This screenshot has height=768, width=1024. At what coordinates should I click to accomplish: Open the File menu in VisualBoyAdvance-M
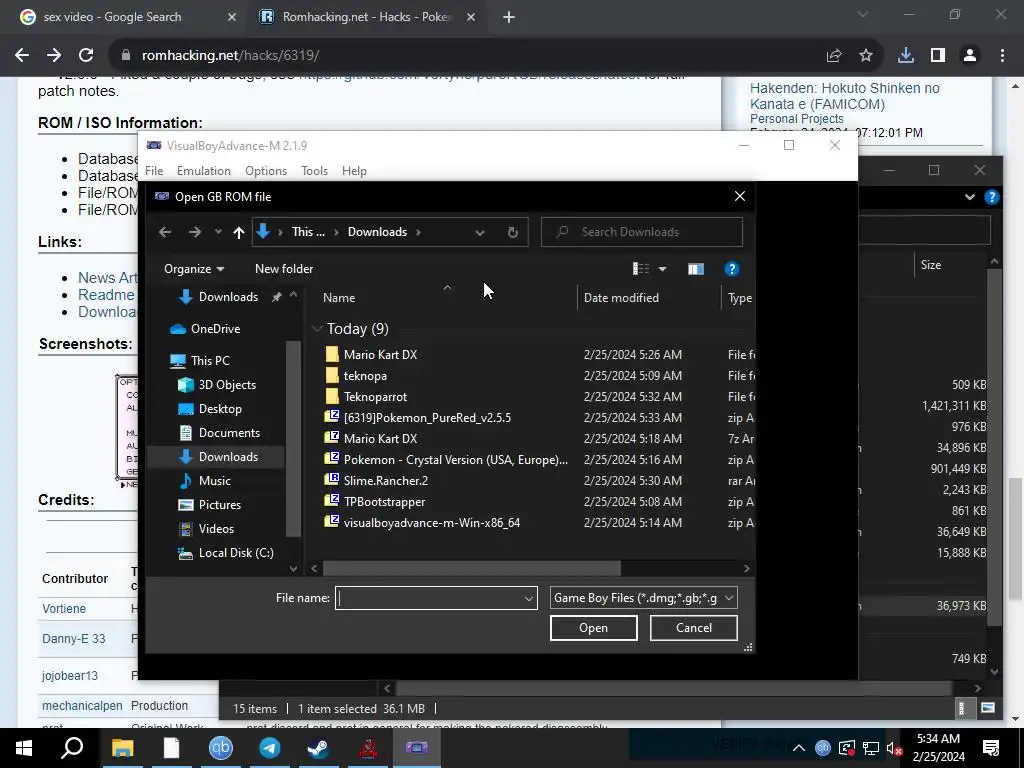[154, 171]
